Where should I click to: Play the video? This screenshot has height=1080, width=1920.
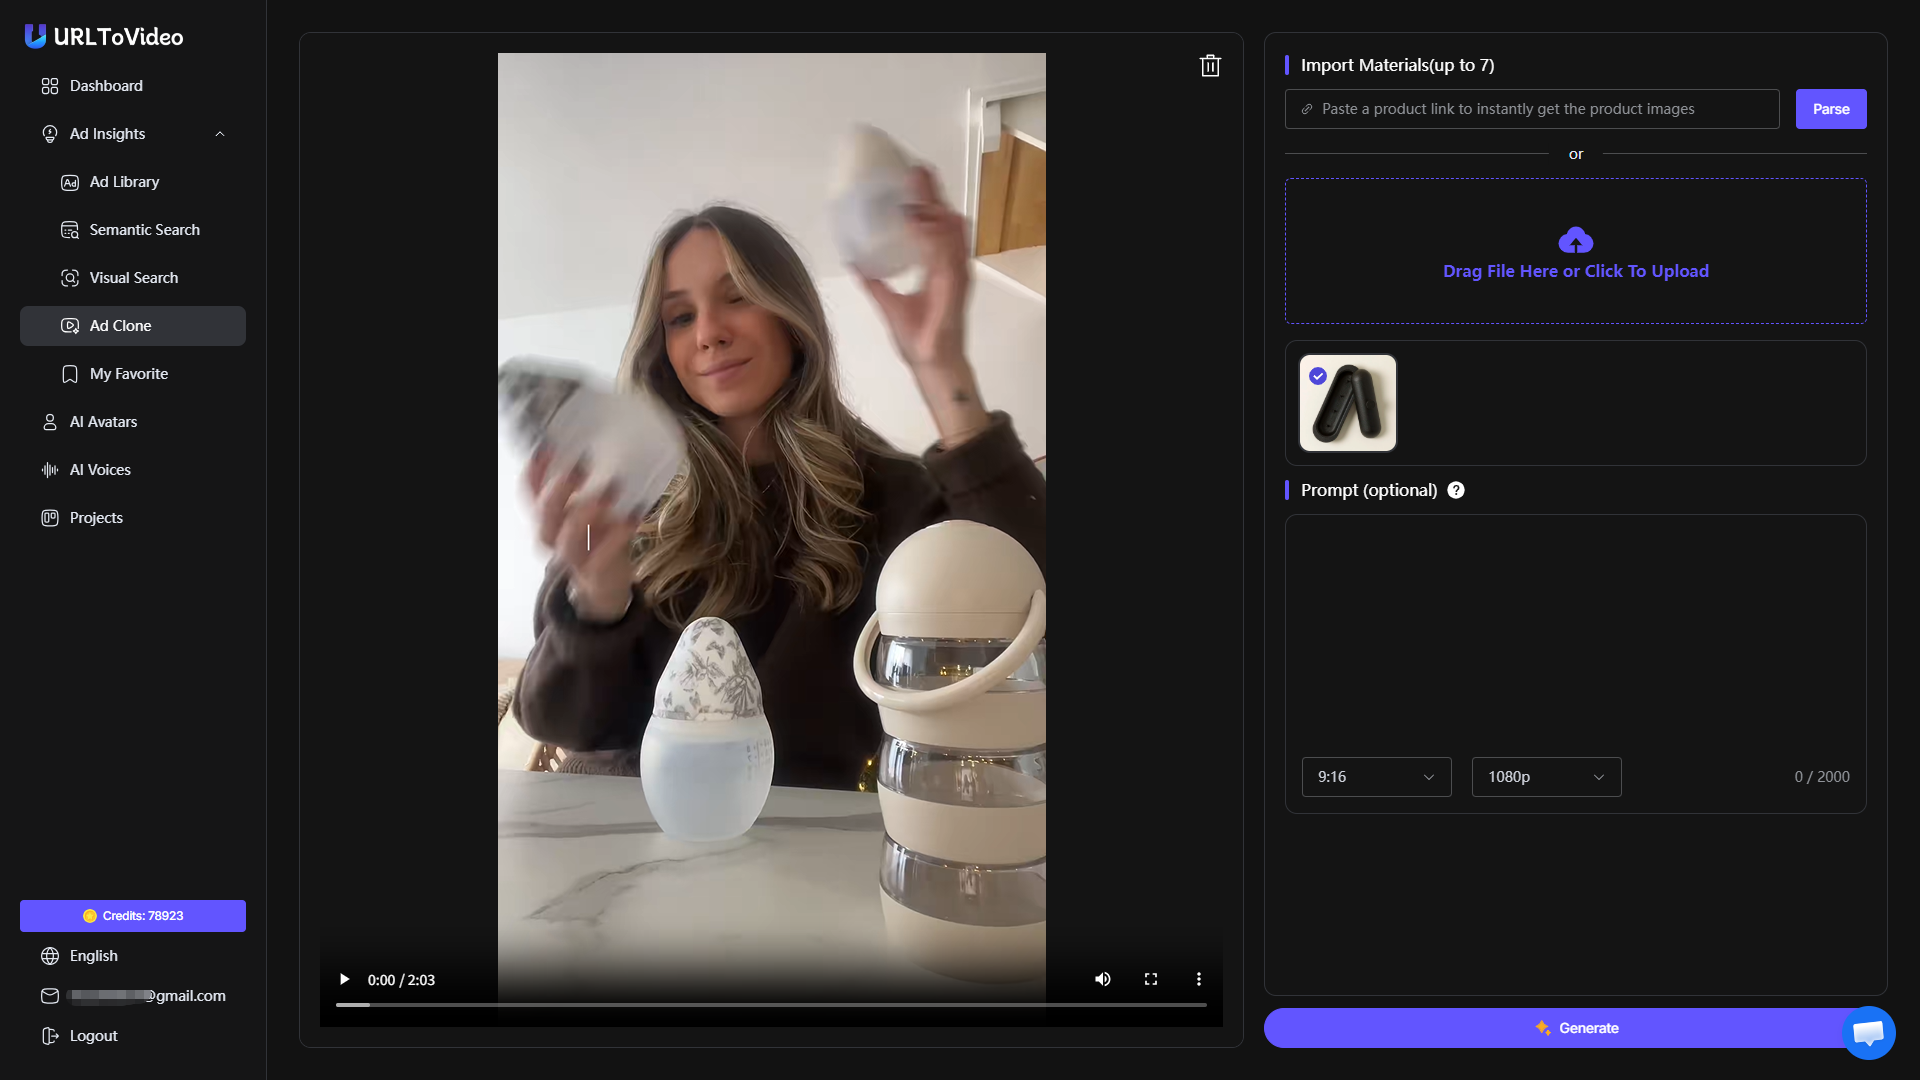344,979
